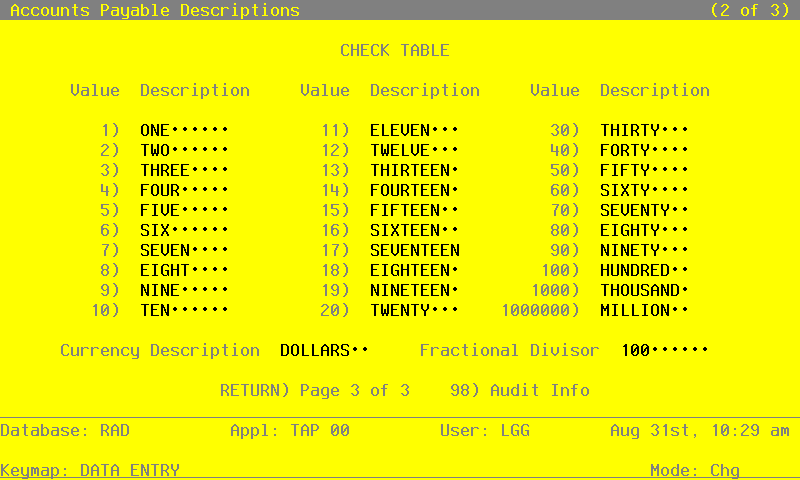
Task: Click the Fractional Divisor label
Action: pyautogui.click(x=509, y=350)
